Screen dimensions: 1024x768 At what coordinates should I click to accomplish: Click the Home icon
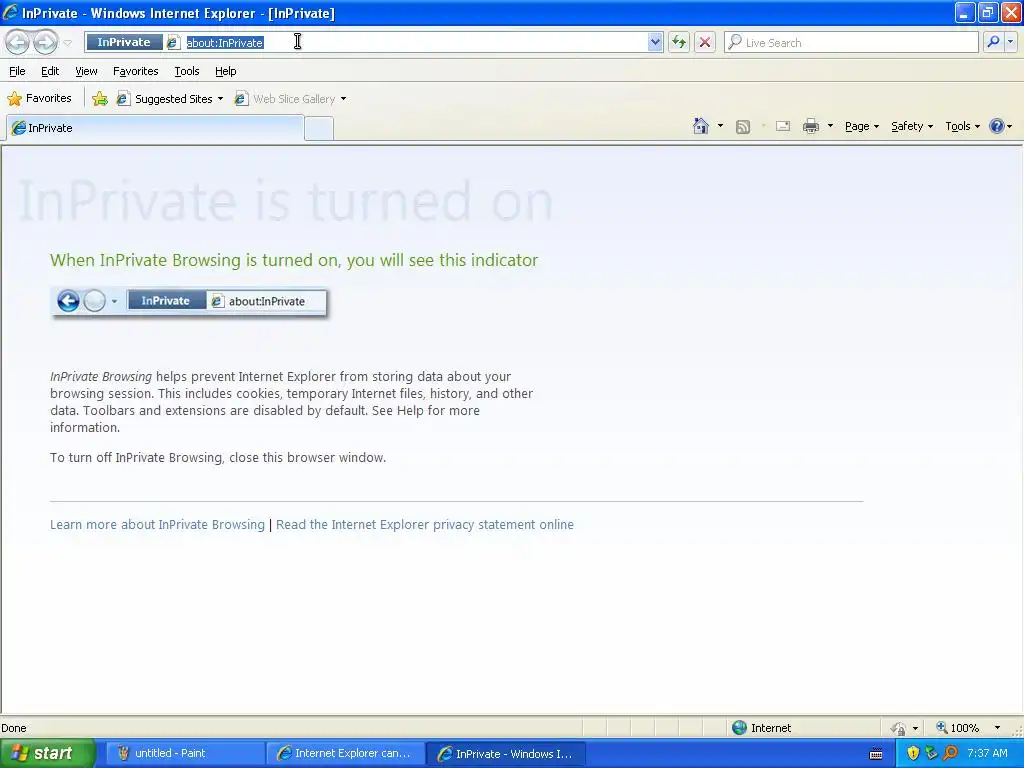click(701, 126)
